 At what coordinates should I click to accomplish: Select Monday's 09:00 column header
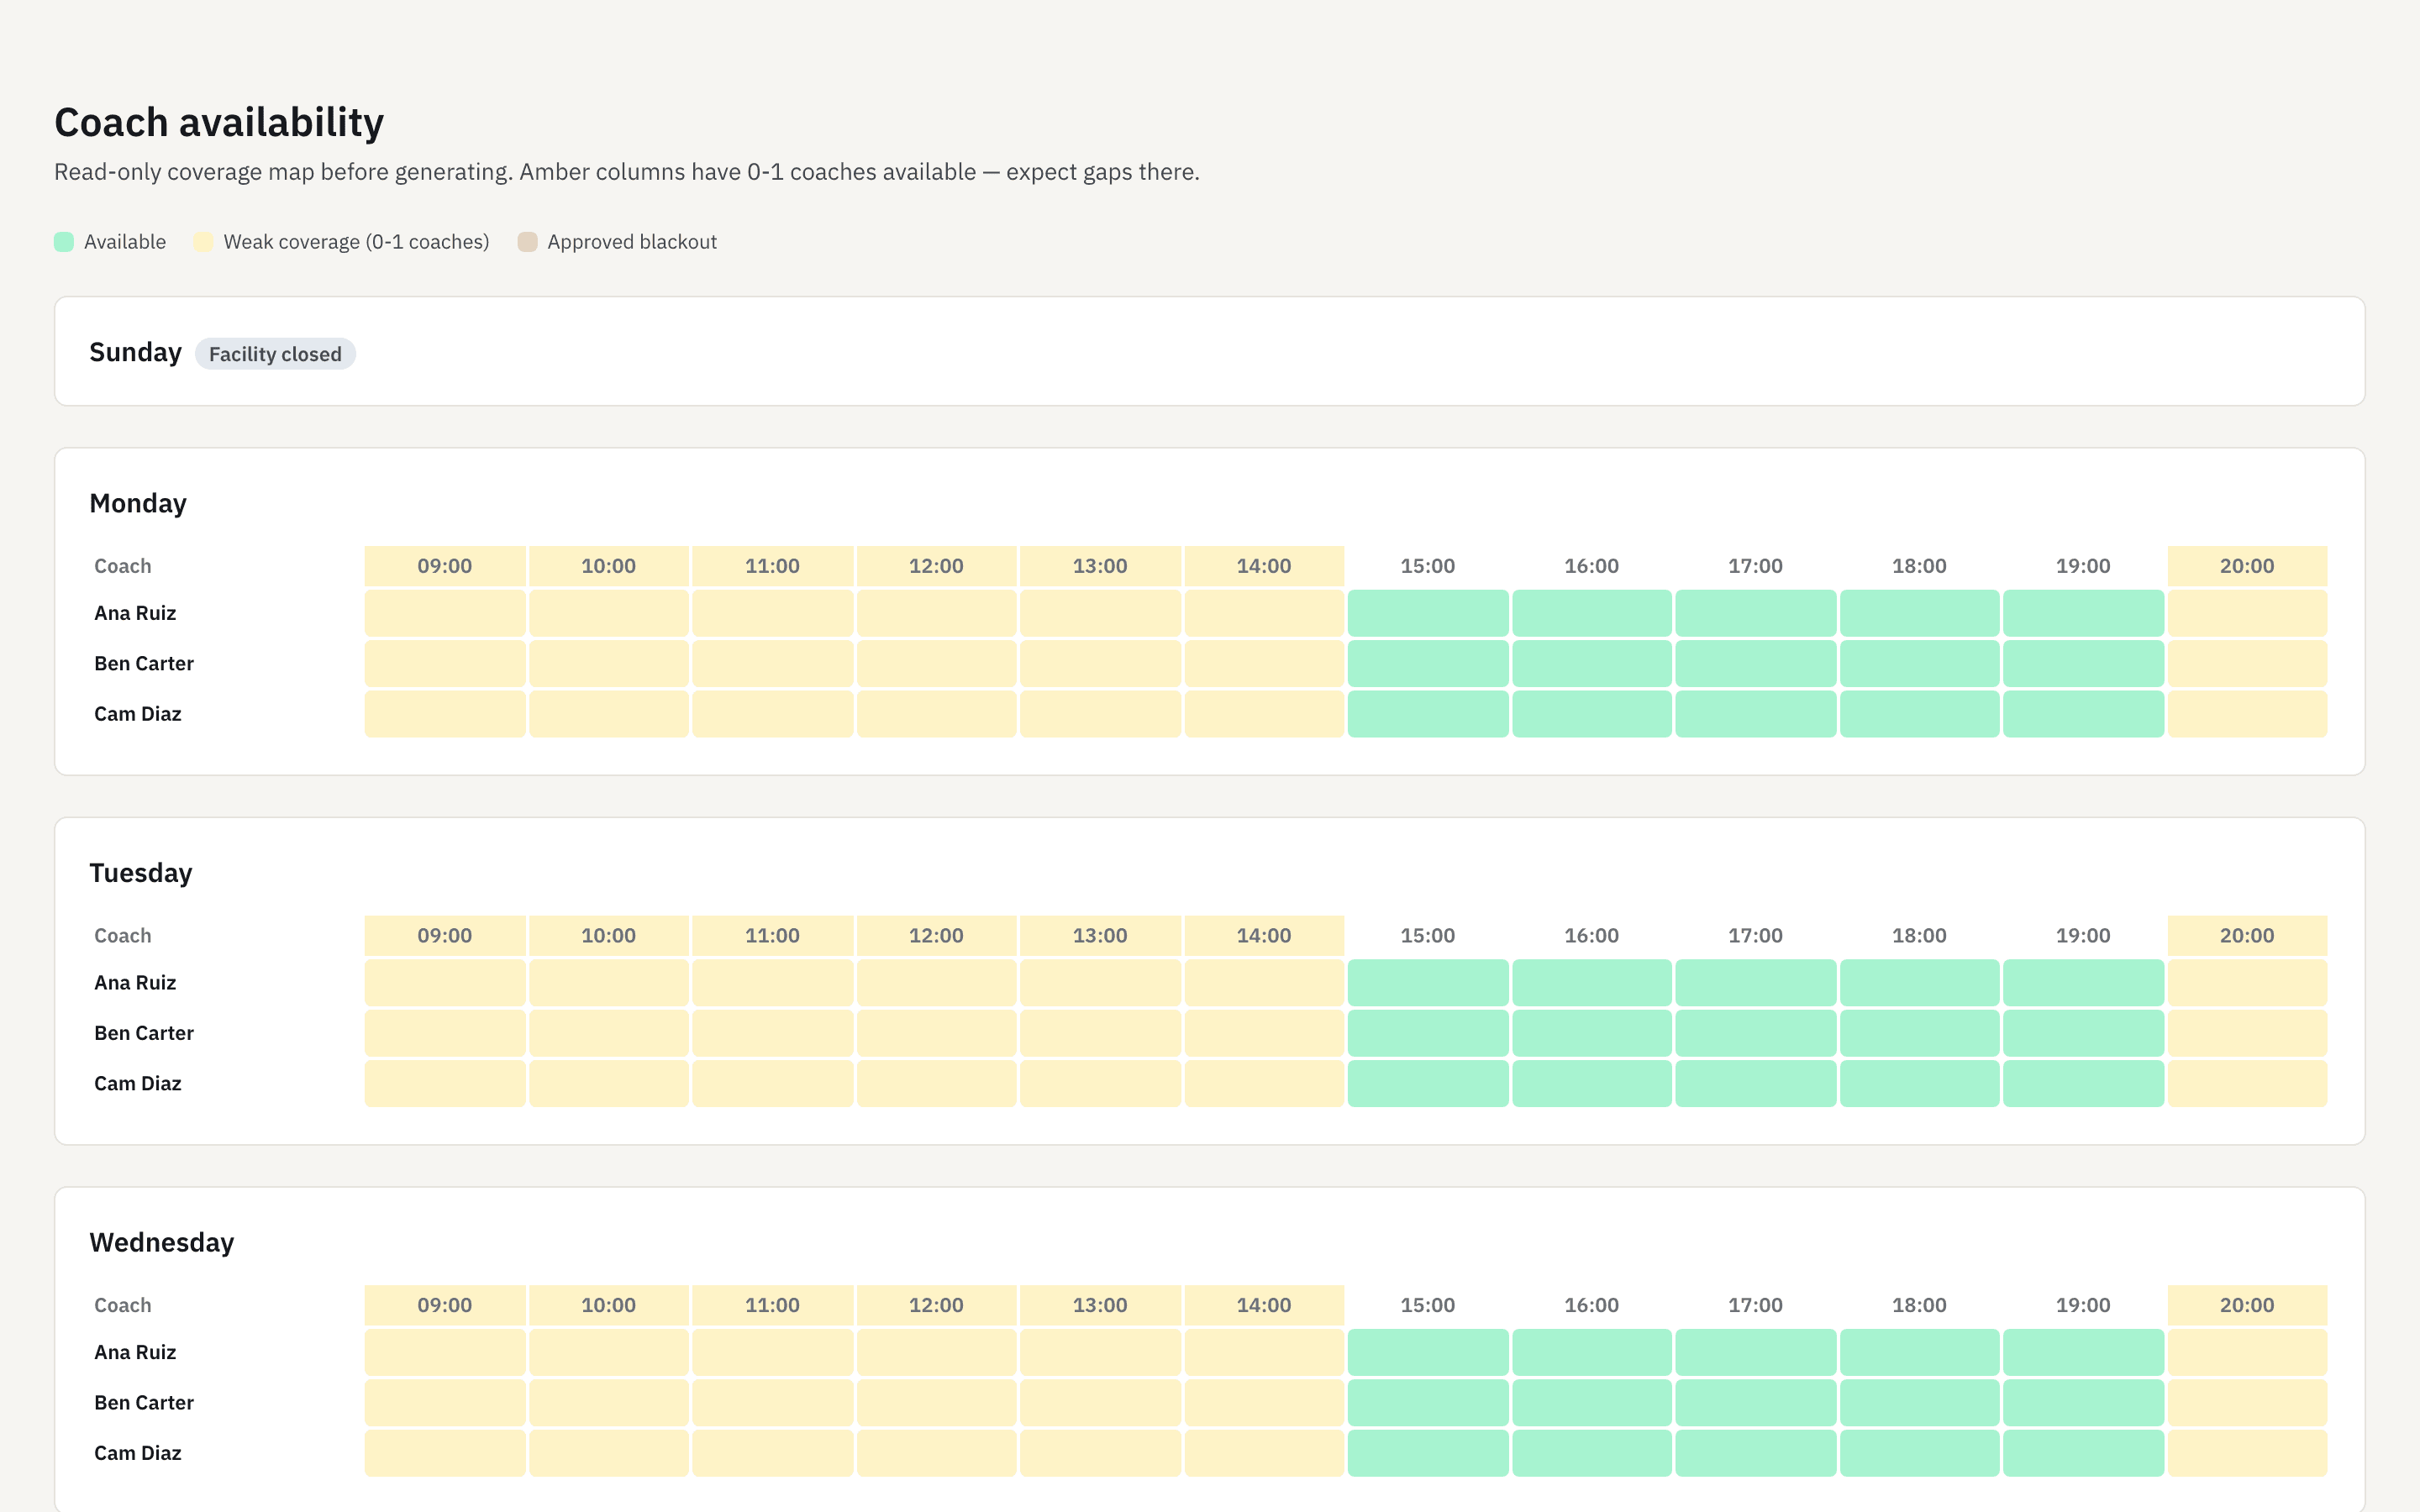[445, 566]
